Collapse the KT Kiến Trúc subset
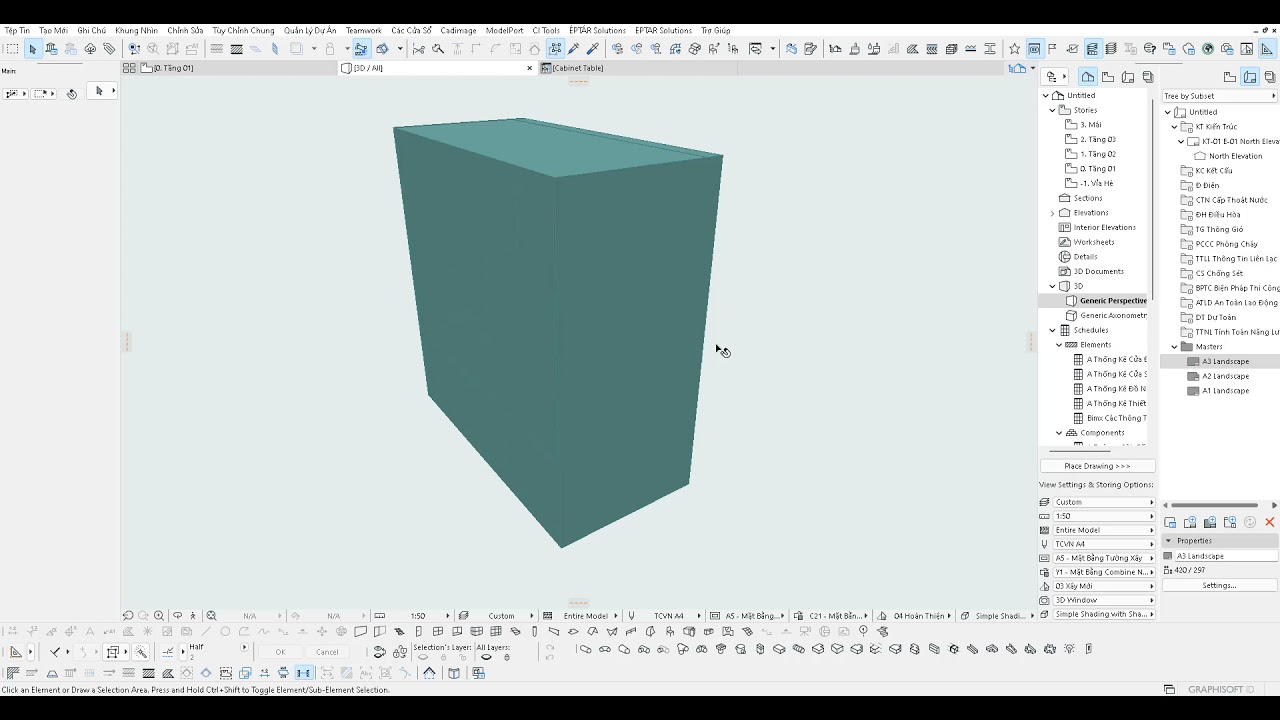Image resolution: width=1280 pixels, height=720 pixels. click(x=1174, y=127)
